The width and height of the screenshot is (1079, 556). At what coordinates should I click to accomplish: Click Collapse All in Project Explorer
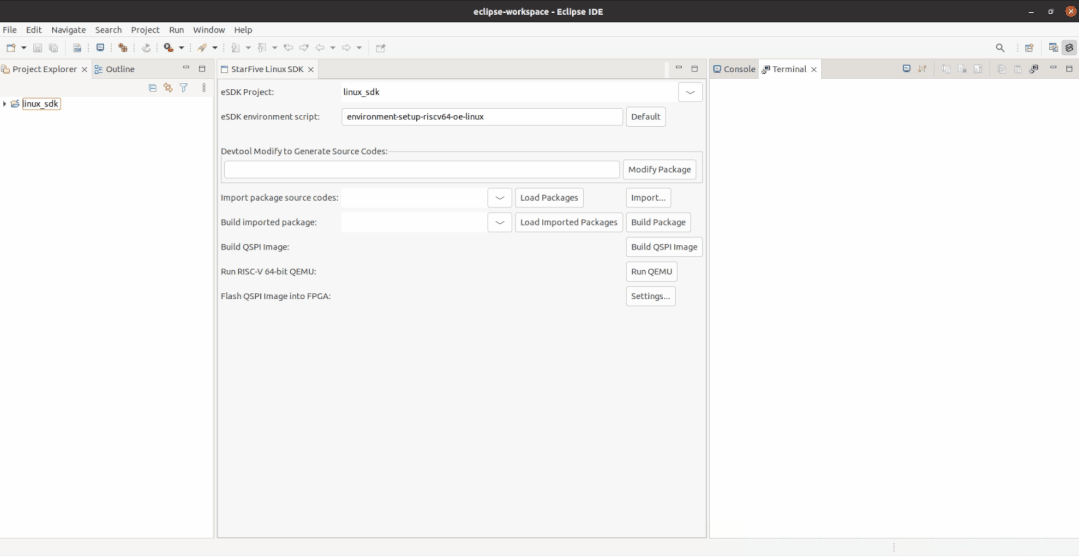click(153, 88)
